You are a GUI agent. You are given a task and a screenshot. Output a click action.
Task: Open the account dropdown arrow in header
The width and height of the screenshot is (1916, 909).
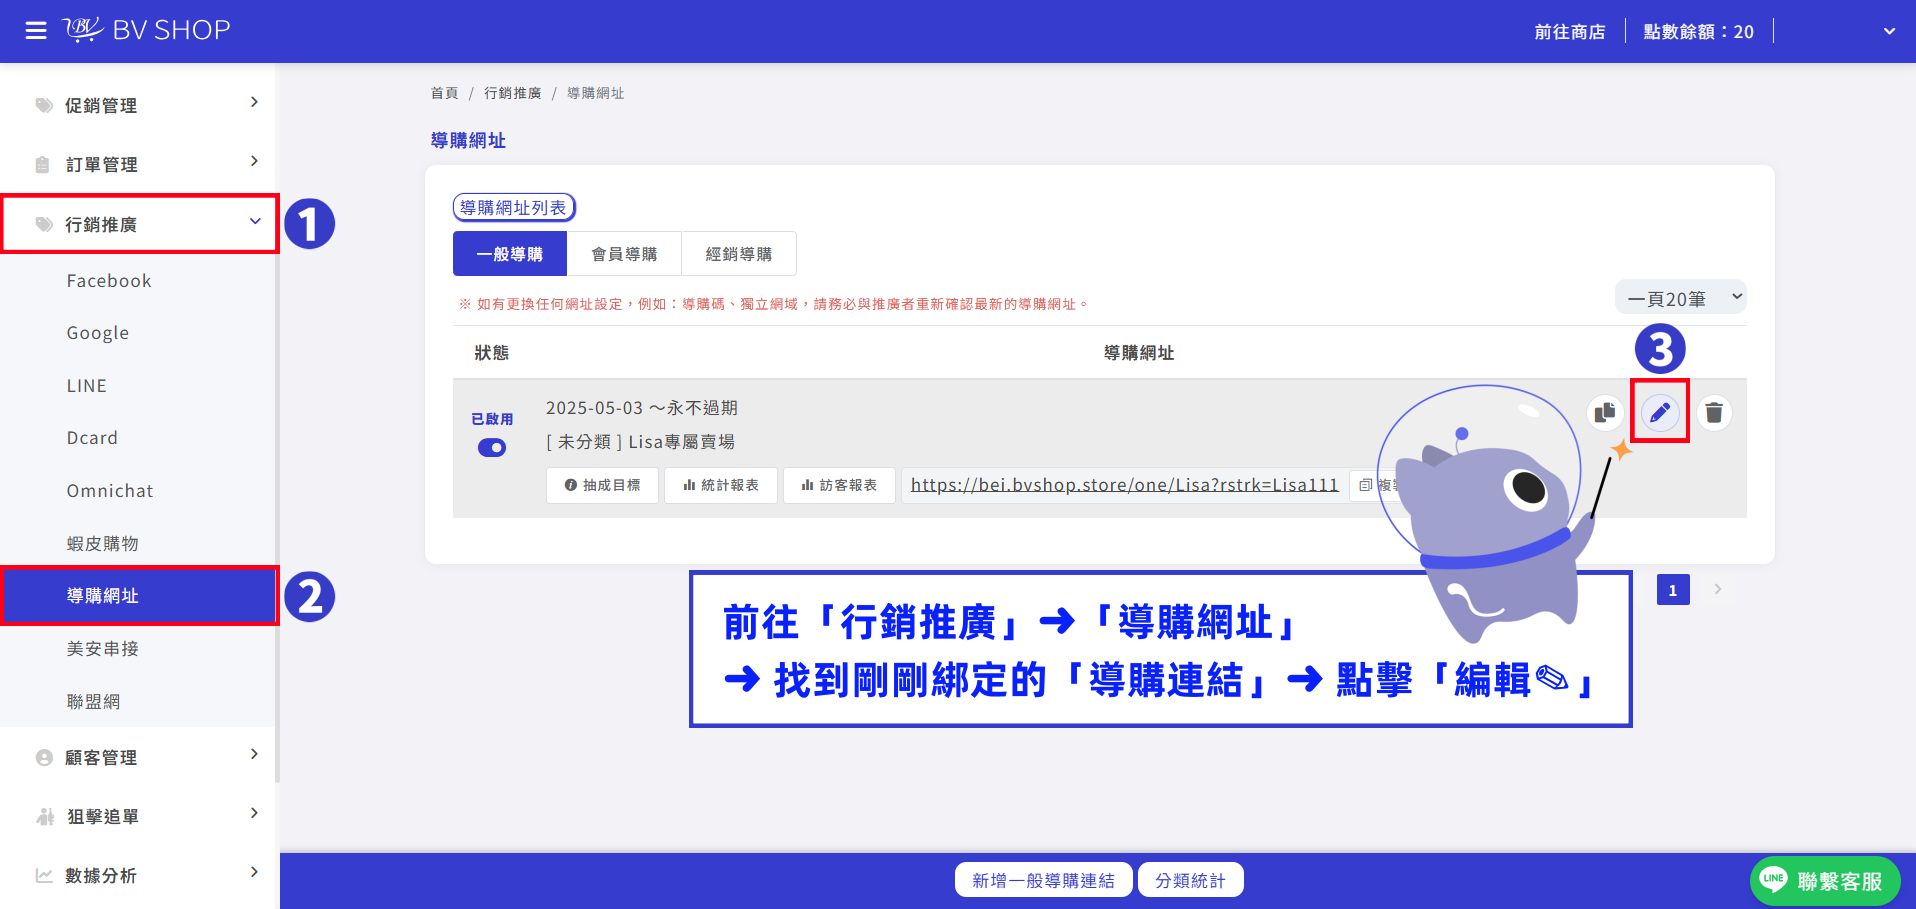point(1889,31)
